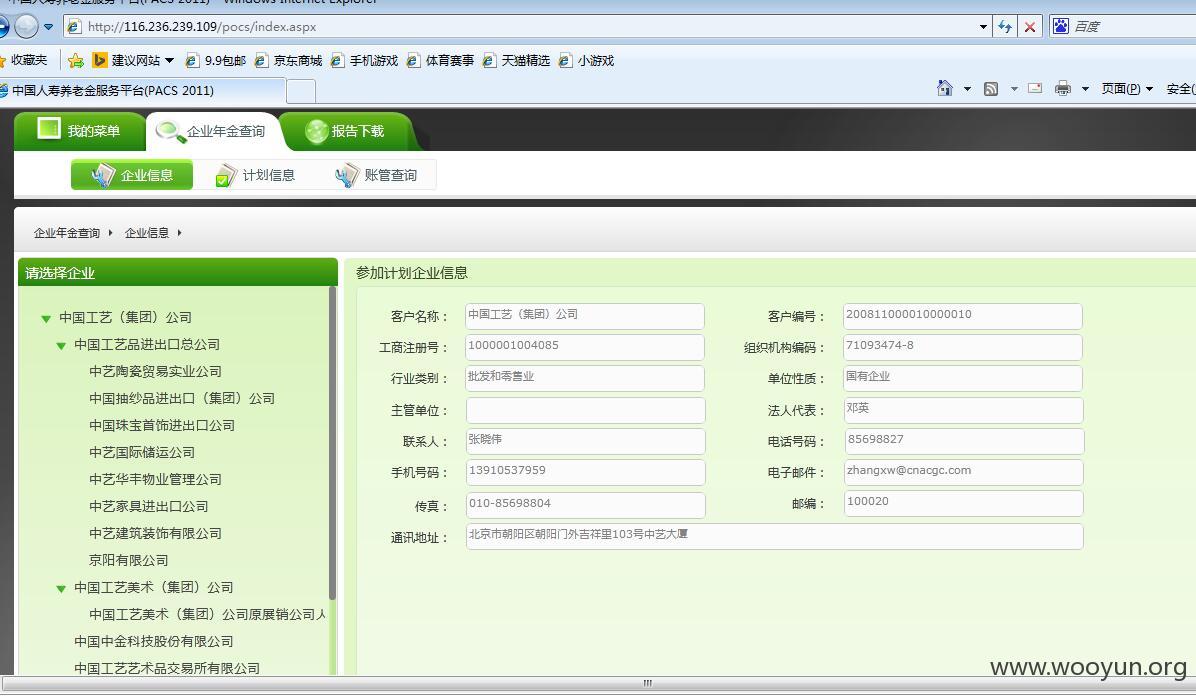
Task: Click the 客户编号 field
Action: [963, 316]
